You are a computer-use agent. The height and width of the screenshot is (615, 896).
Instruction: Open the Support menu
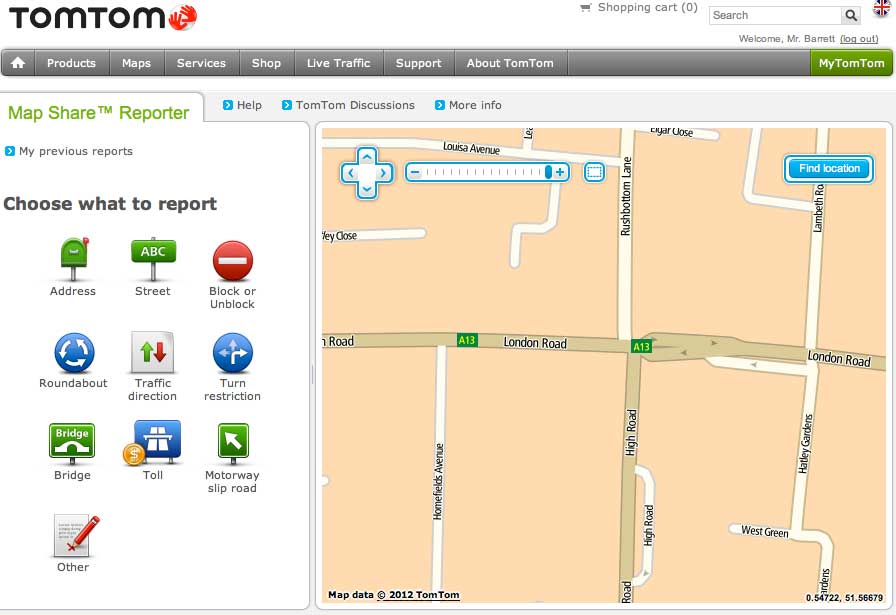419,63
